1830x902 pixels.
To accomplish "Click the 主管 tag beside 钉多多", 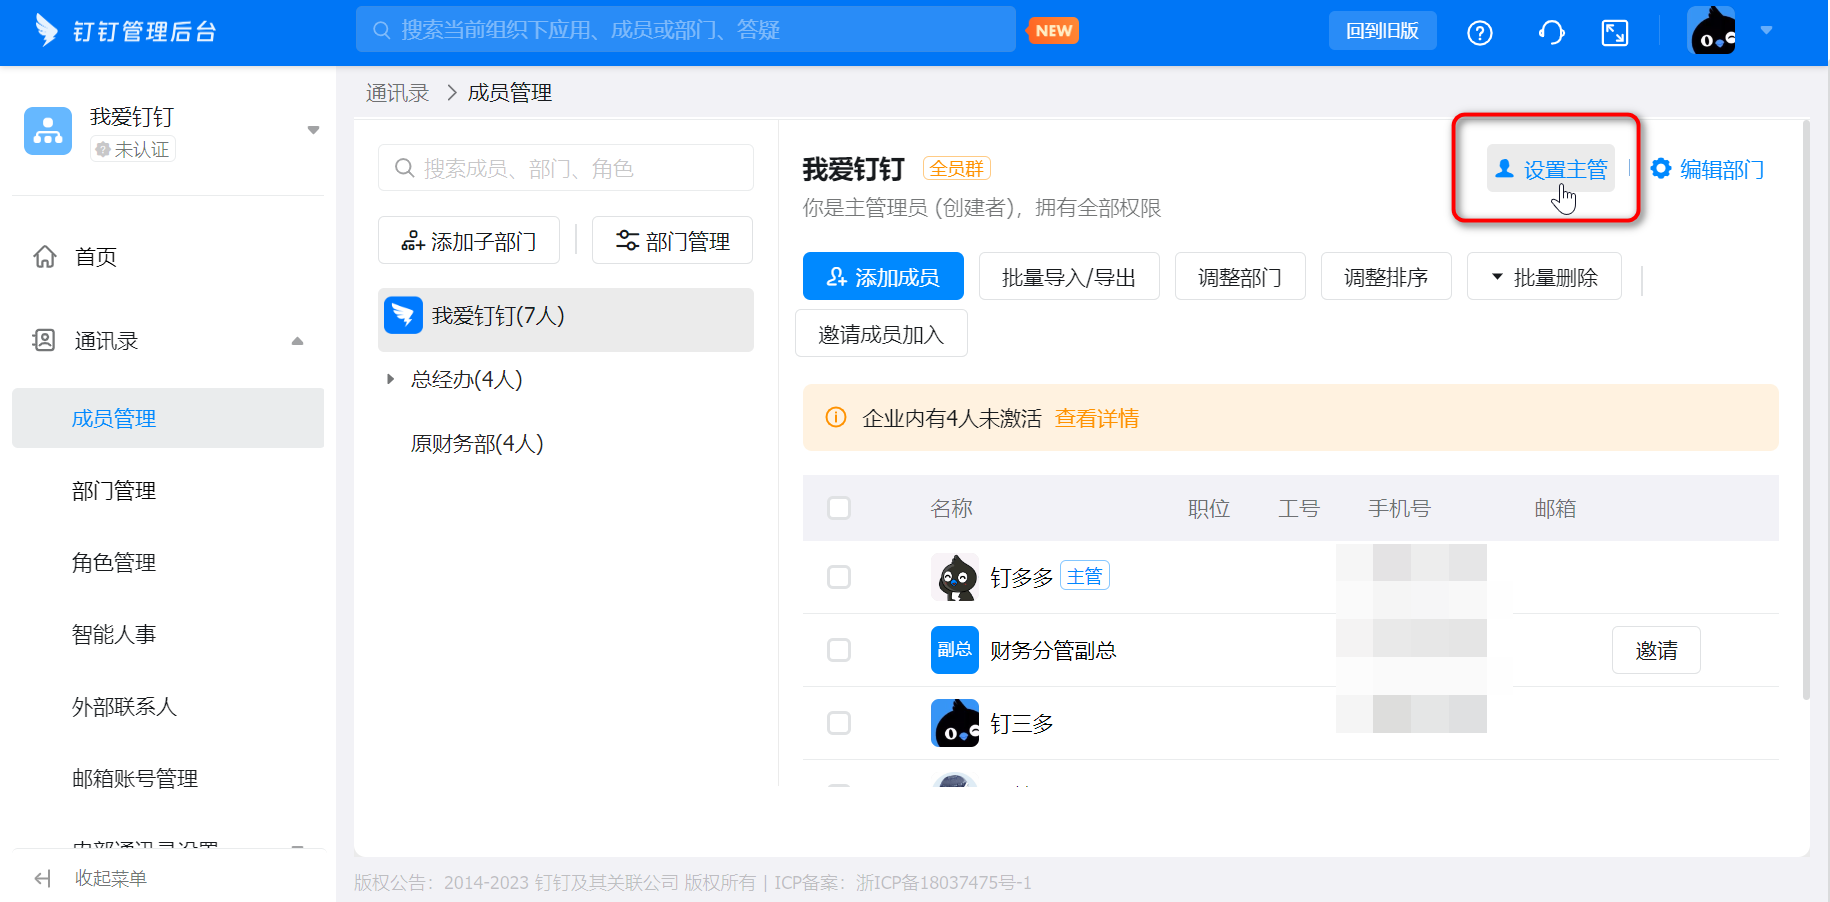I will click(x=1085, y=576).
